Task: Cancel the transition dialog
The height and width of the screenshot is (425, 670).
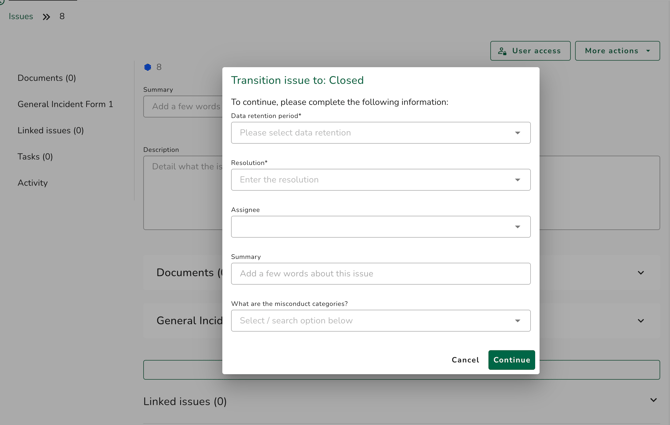Action: (x=465, y=360)
